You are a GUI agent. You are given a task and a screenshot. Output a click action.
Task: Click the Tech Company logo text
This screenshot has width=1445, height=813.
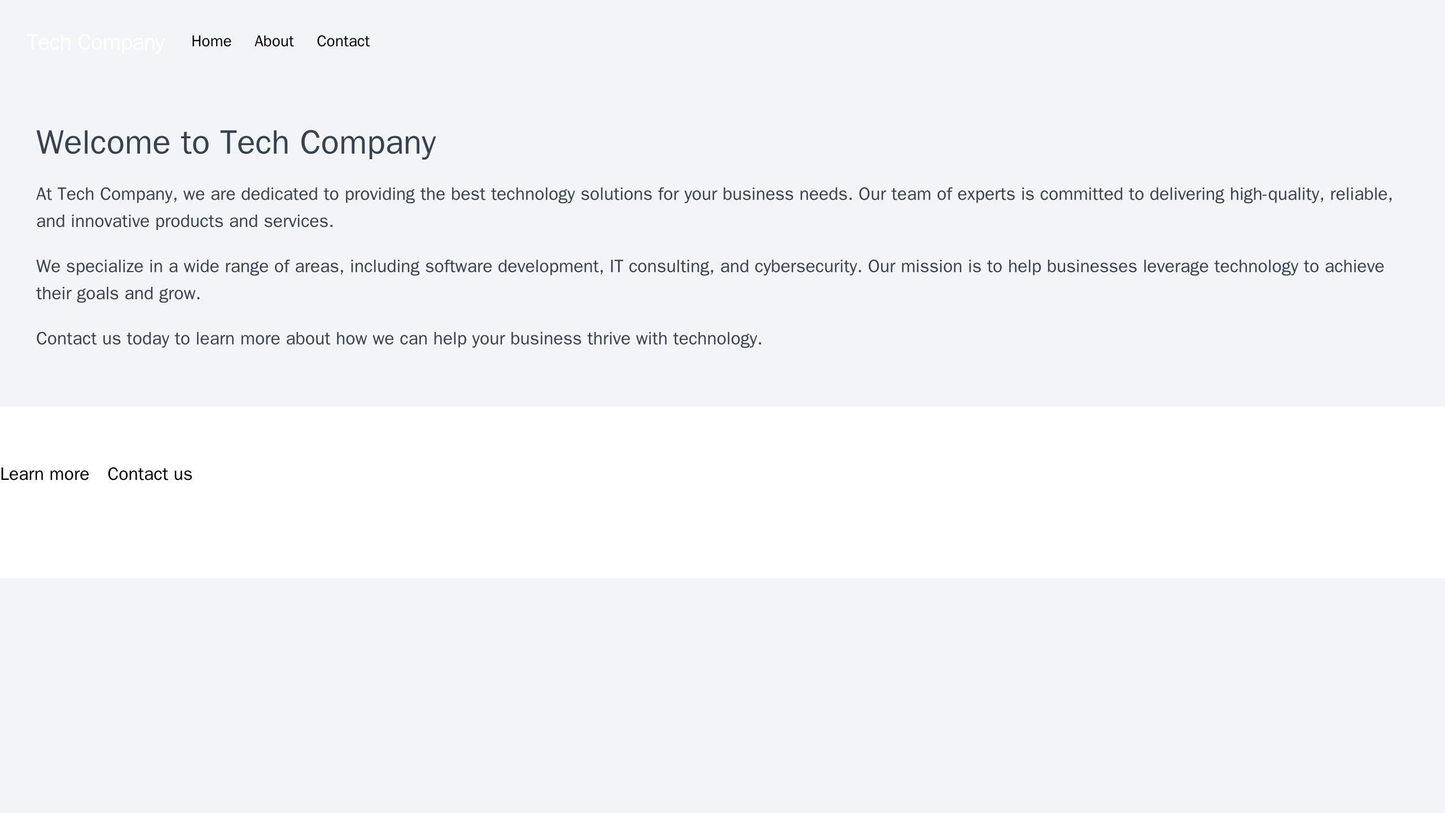95,42
